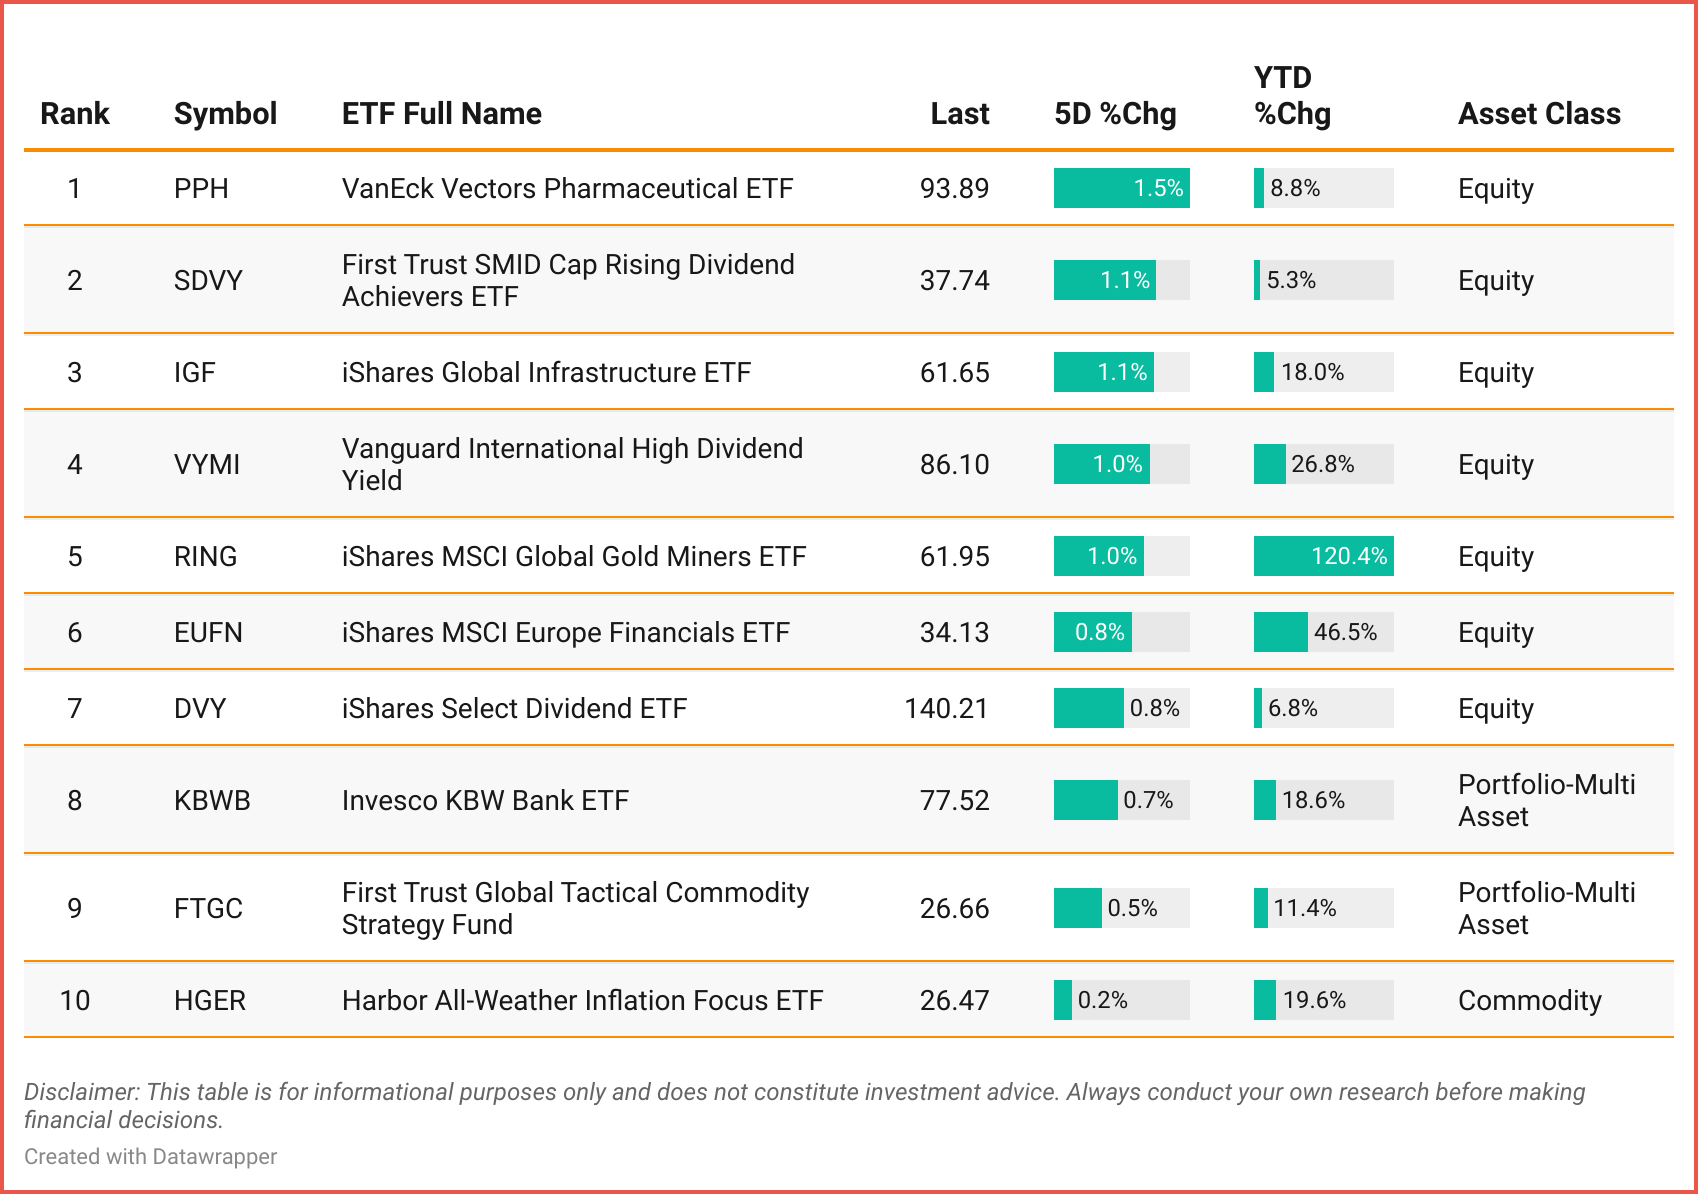Screen dimensions: 1698x1194
Task: Click the HGER Commodity asset class
Action: [1529, 1001]
